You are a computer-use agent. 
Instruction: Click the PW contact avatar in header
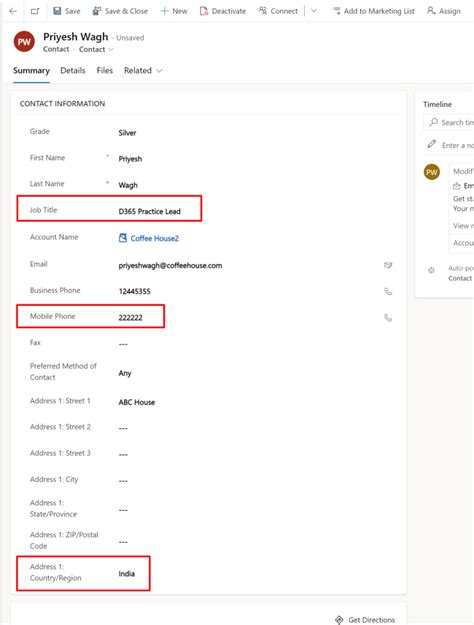point(24,42)
